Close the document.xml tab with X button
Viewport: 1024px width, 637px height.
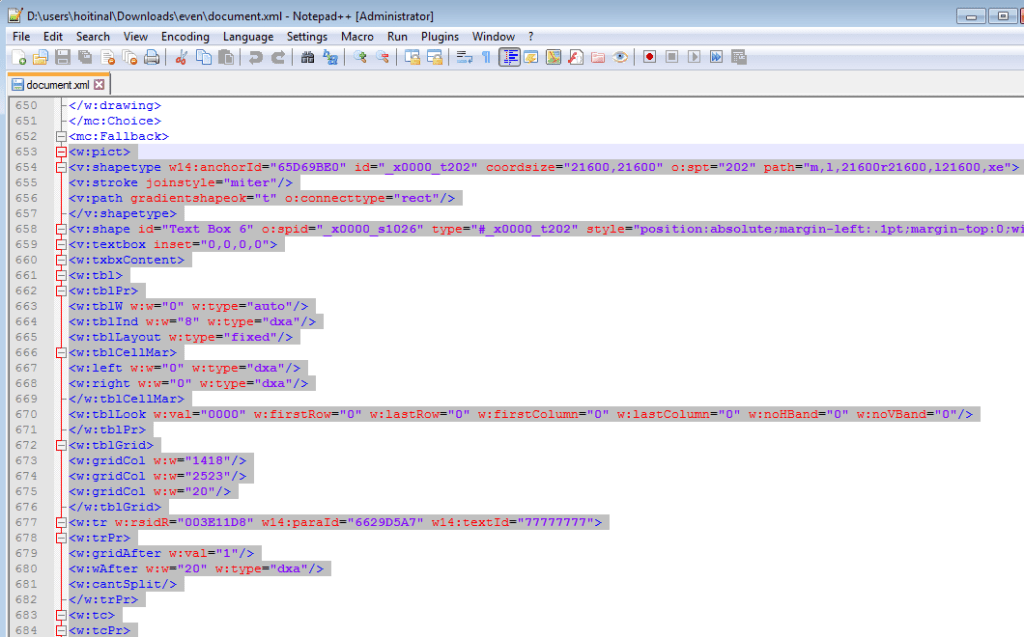tap(99, 85)
